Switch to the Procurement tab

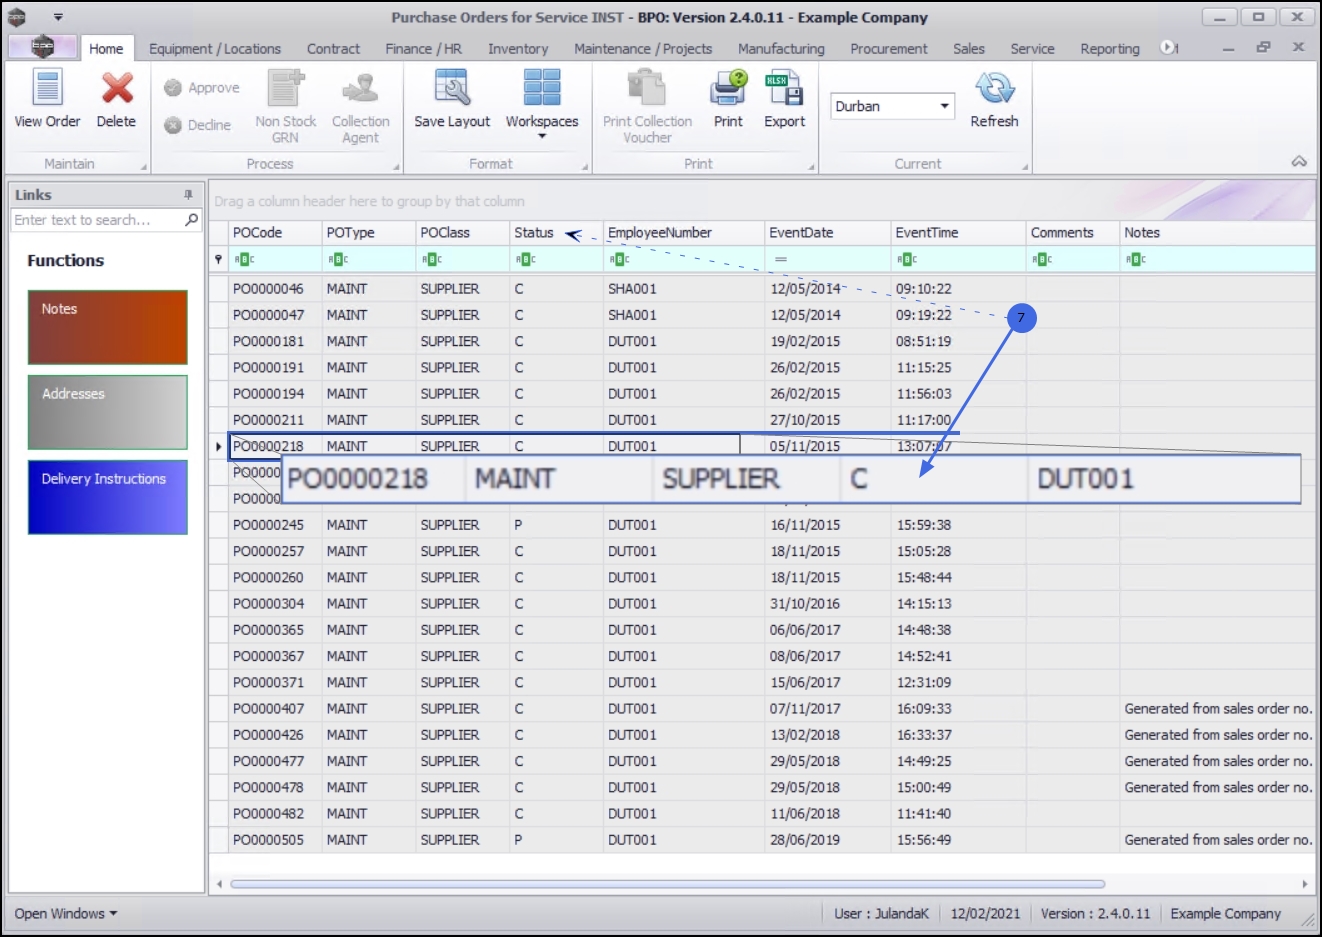pyautogui.click(x=888, y=48)
